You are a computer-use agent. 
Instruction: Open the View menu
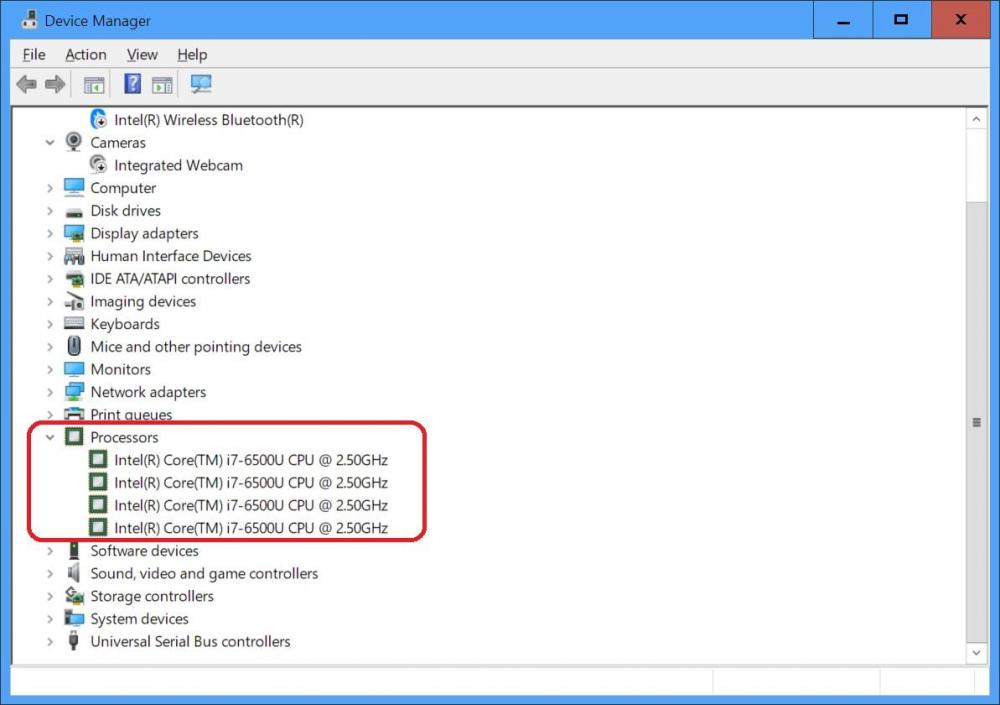coord(142,55)
